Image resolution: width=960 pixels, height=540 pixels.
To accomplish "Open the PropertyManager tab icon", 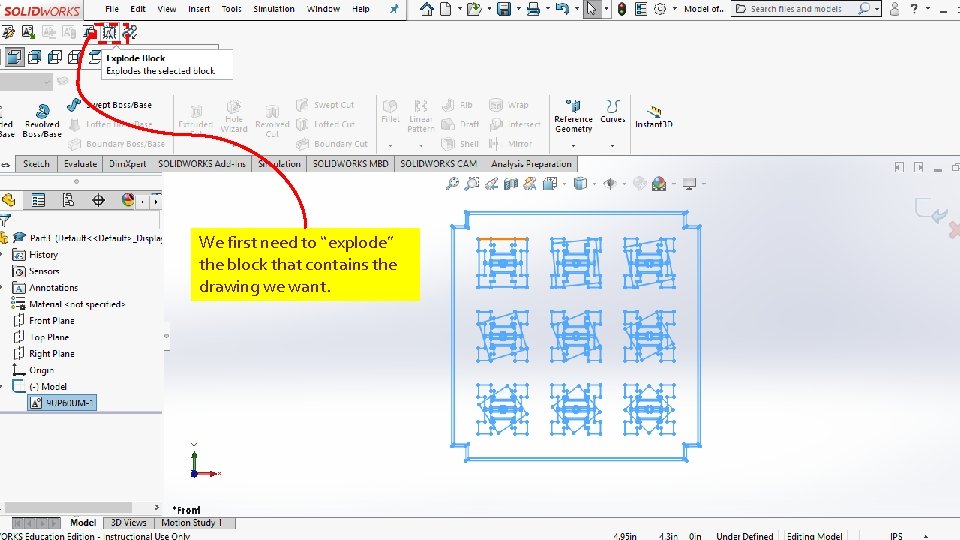I will tap(38, 200).
